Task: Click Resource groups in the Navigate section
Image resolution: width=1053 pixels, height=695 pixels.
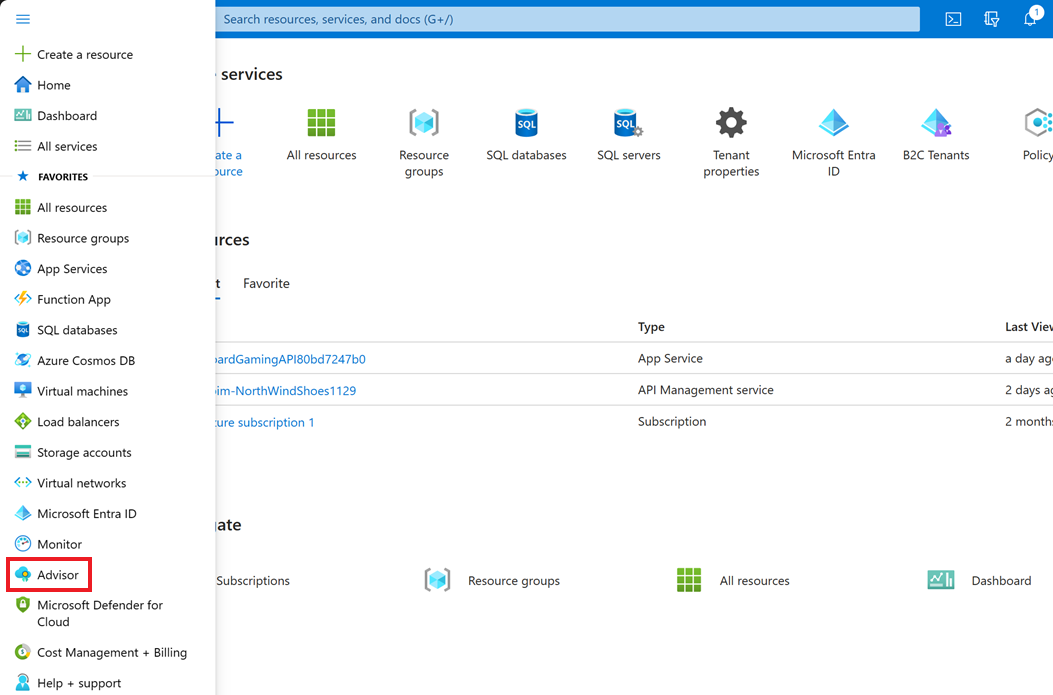Action: (492, 581)
